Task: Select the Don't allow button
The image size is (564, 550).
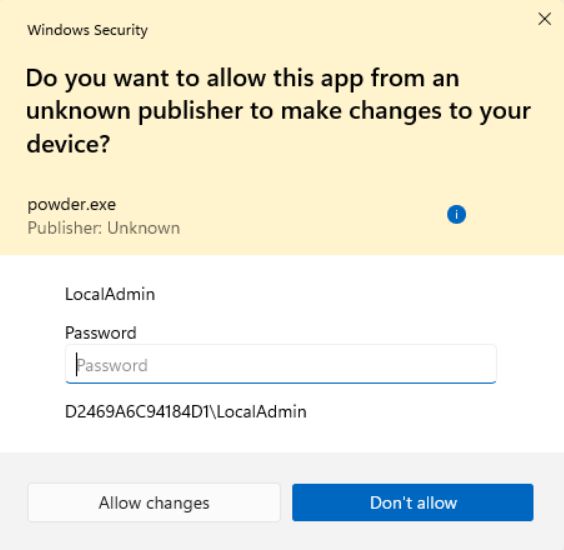Action: (413, 503)
